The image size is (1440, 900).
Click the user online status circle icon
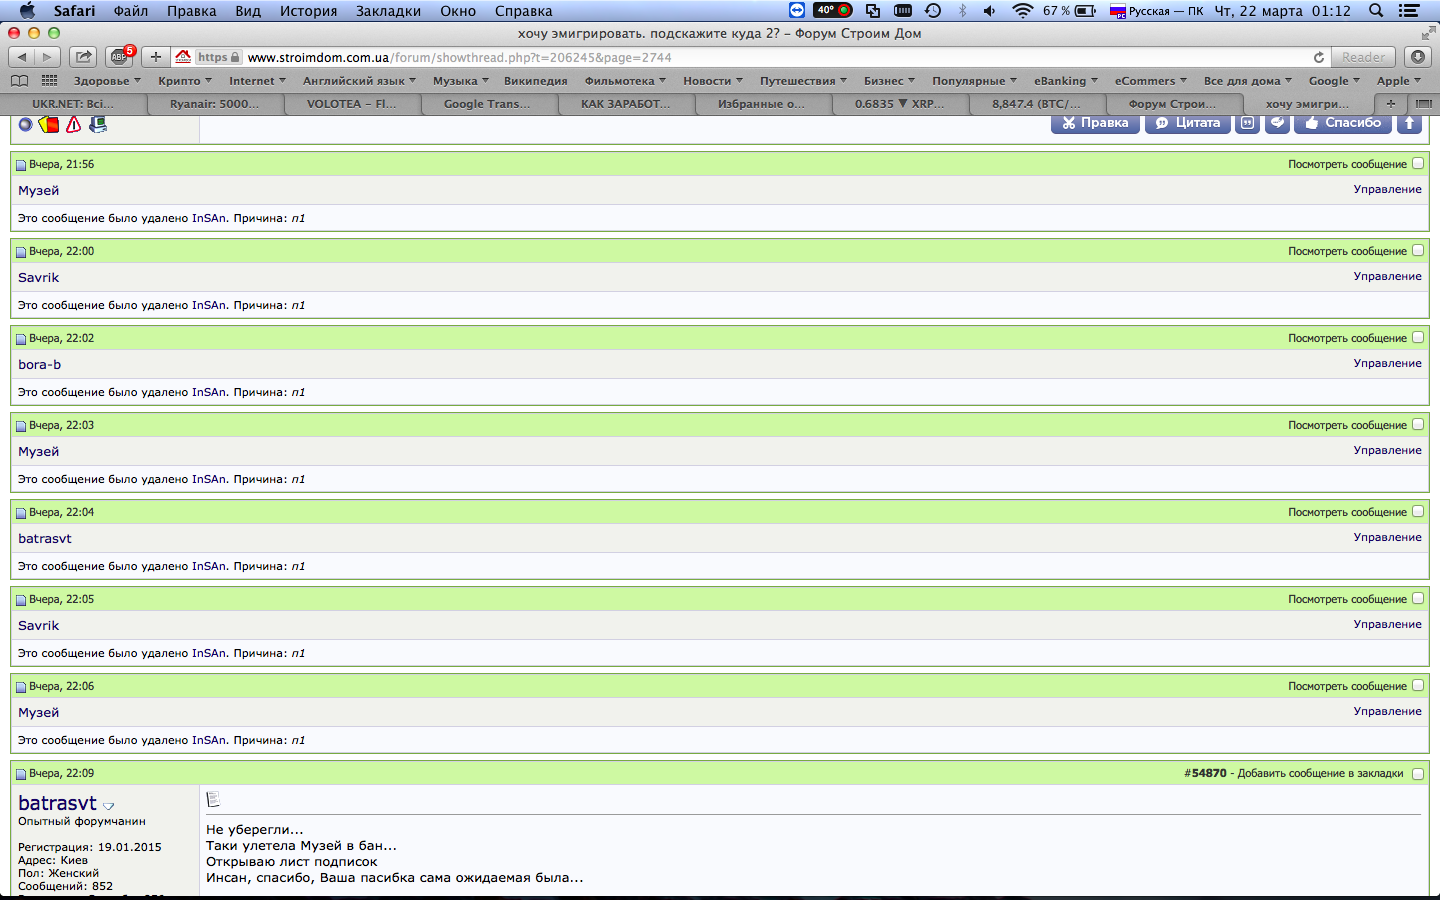26,124
